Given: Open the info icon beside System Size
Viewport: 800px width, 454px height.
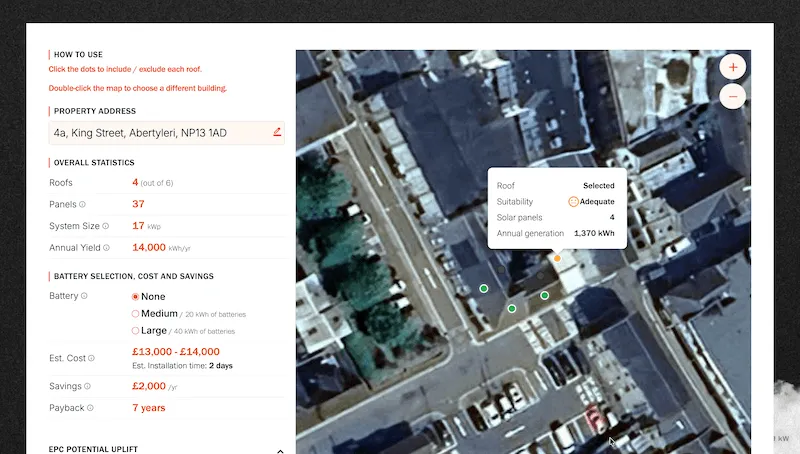Looking at the screenshot, I should click(106, 226).
